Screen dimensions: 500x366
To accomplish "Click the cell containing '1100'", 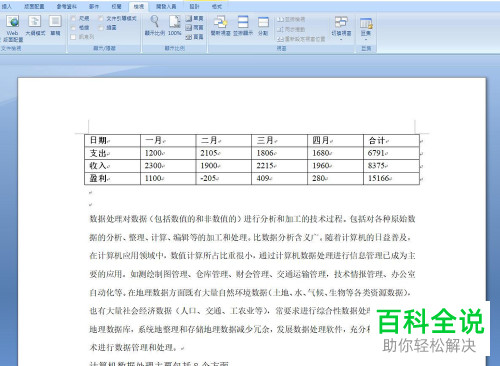I will [x=168, y=178].
